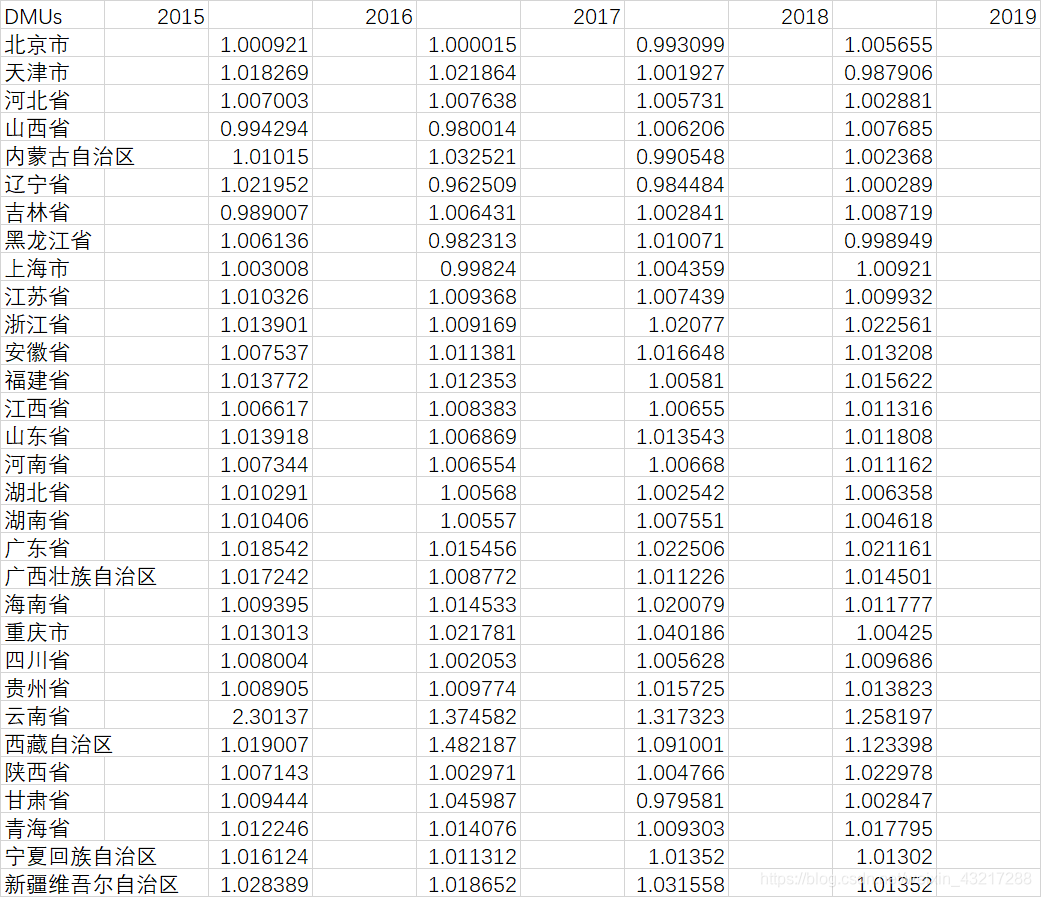This screenshot has width=1041, height=897.
Task: Click cell with value 1.007685
Action: (x=884, y=127)
